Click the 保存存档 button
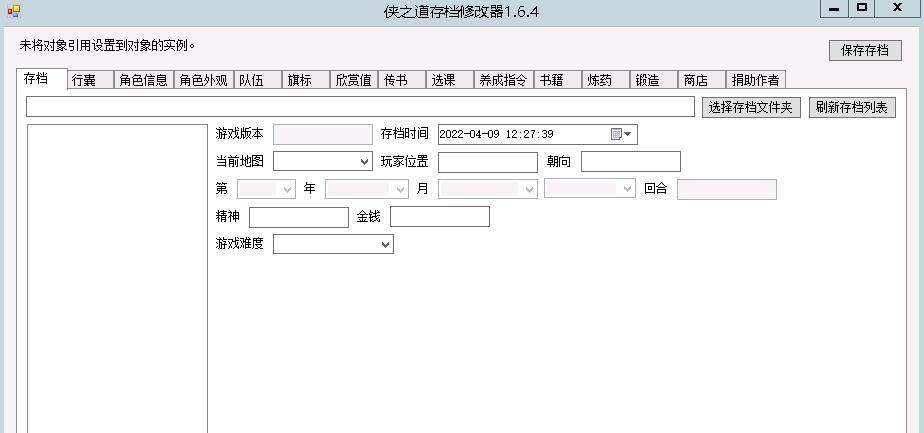This screenshot has height=433, width=924. (x=865, y=51)
